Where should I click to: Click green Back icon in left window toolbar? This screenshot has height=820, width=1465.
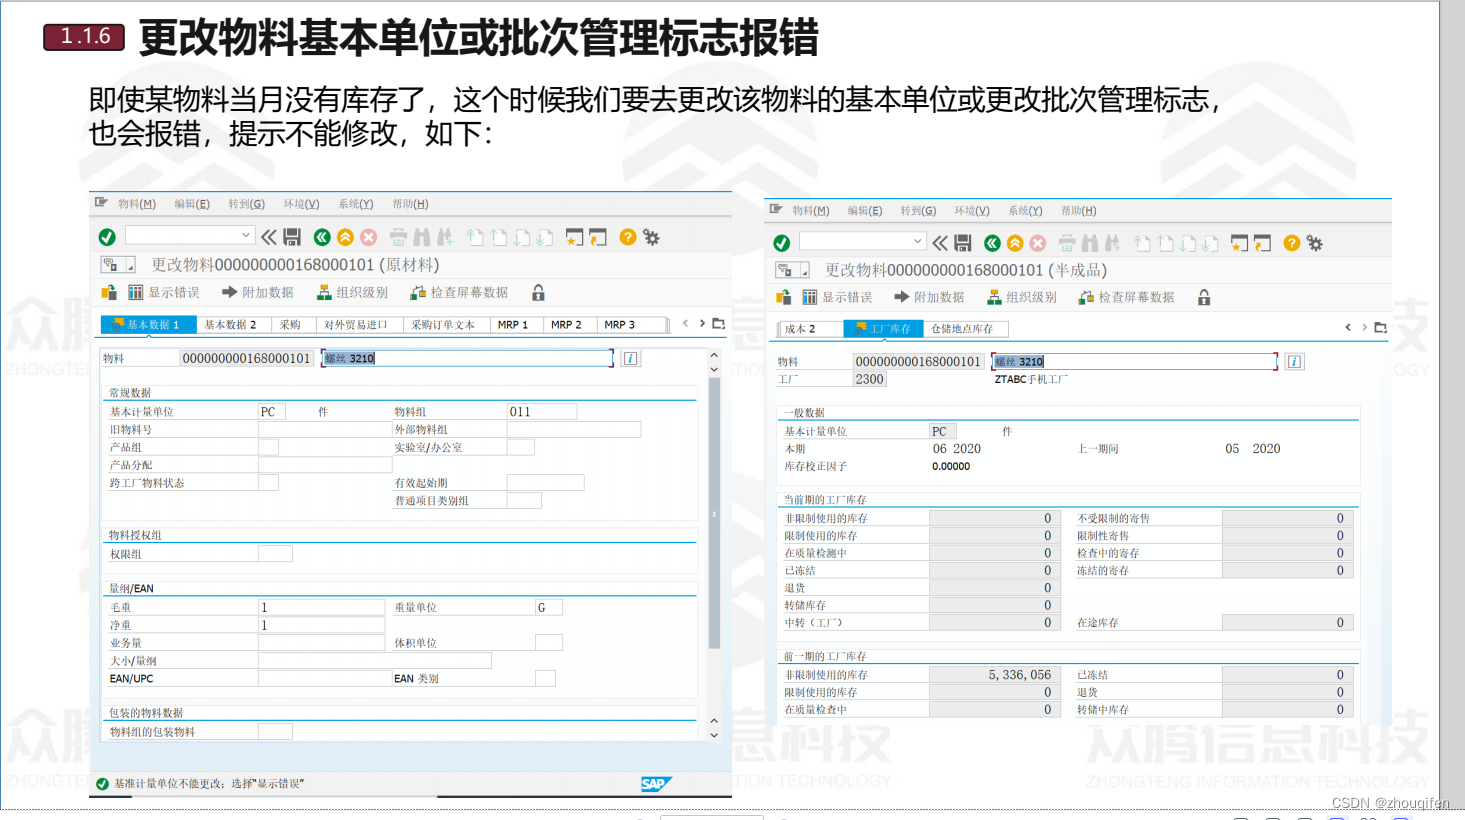pyautogui.click(x=322, y=237)
